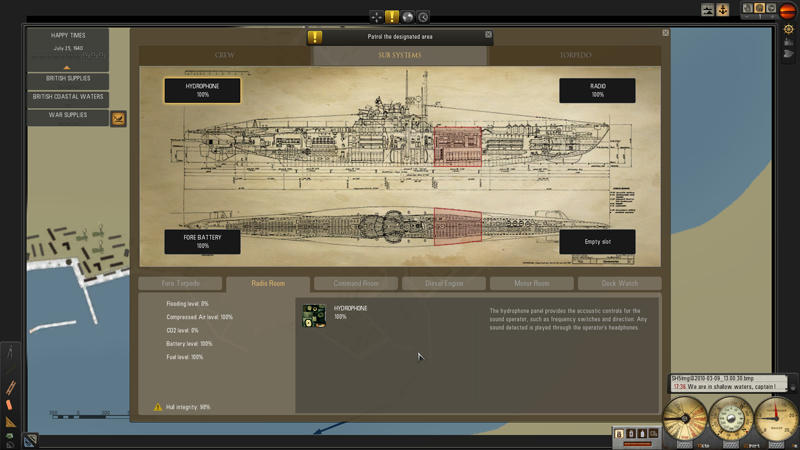This screenshot has height=450, width=800.
Task: Select the Fore Battery subsystem box
Action: point(202,241)
